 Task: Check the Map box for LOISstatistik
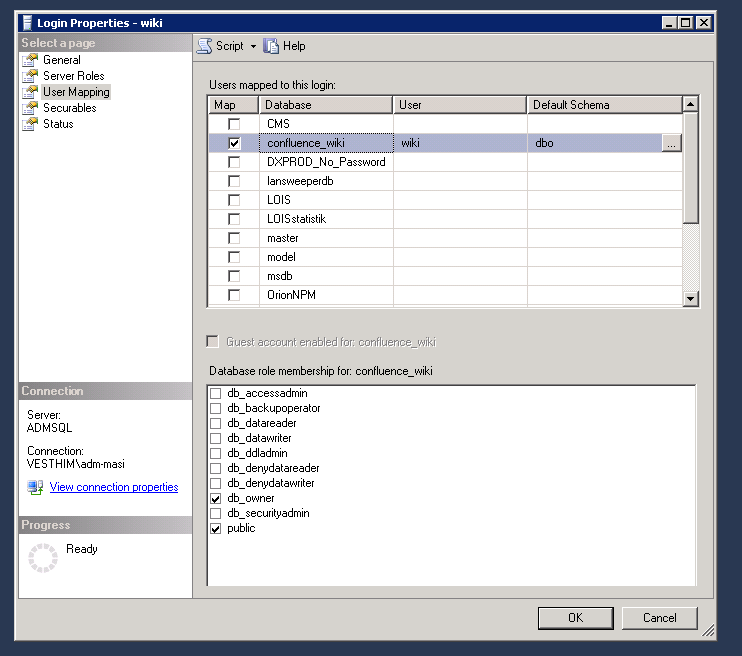[x=234, y=219]
